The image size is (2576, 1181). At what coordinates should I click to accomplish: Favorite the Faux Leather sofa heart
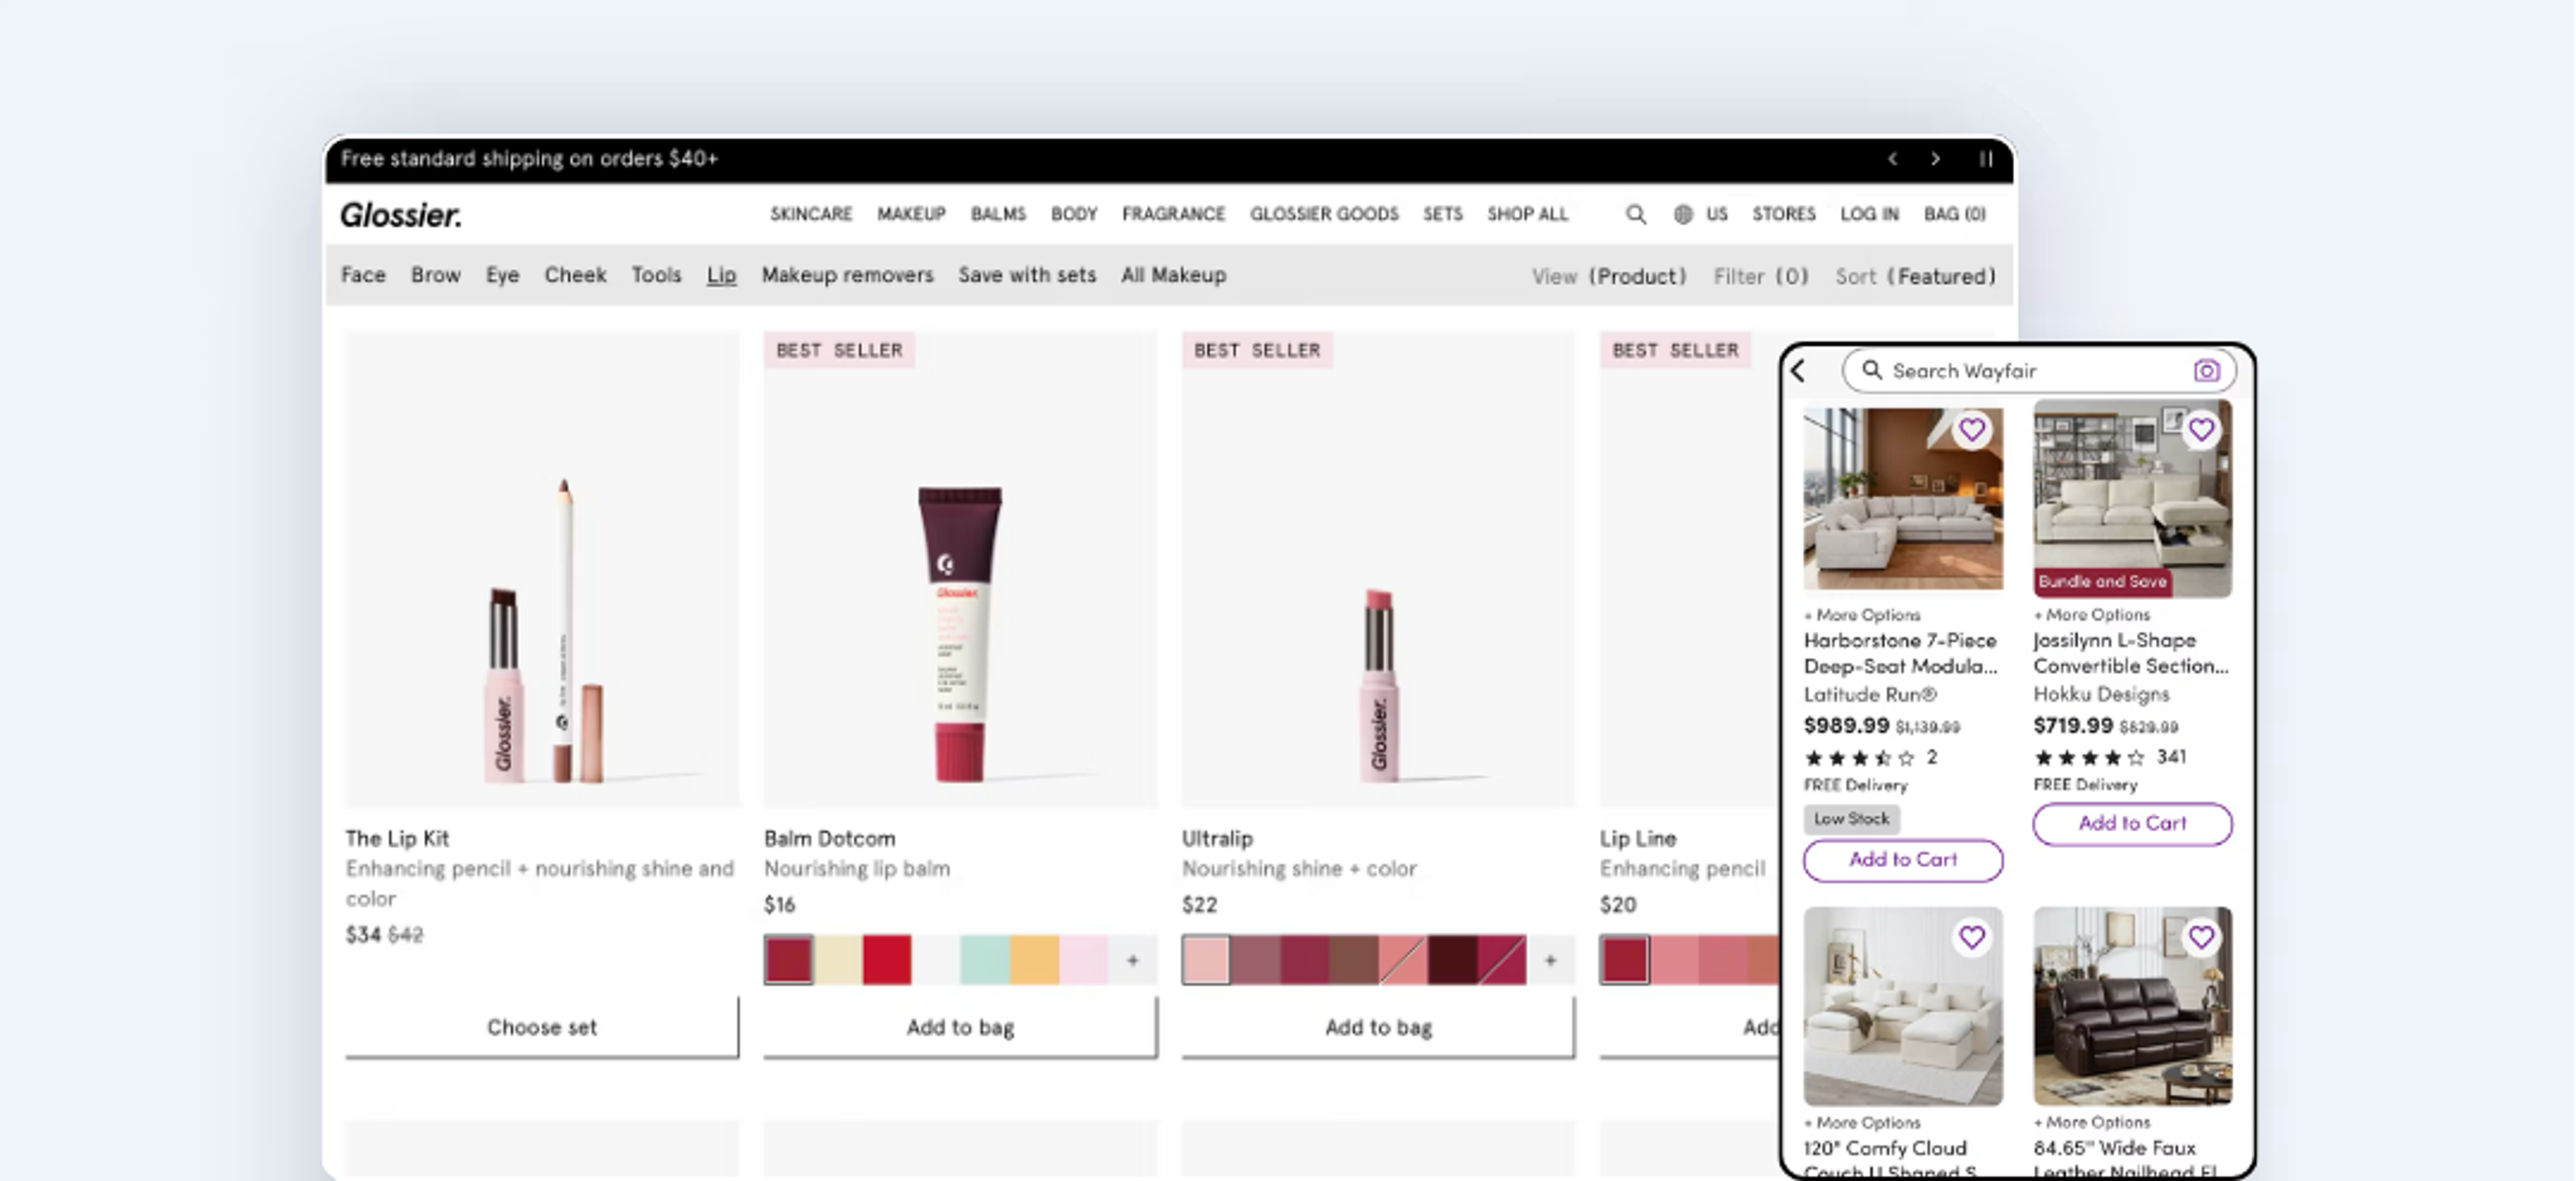coord(2200,937)
